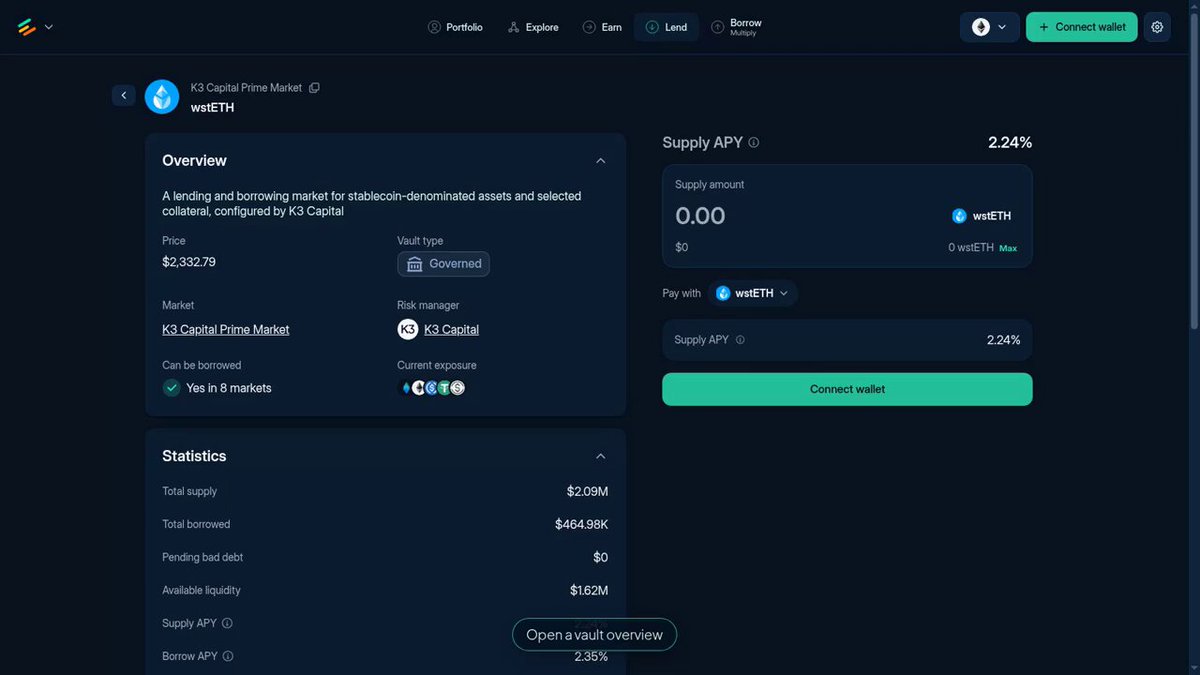Open the Portfolio tab
The image size is (1200, 675).
455,27
